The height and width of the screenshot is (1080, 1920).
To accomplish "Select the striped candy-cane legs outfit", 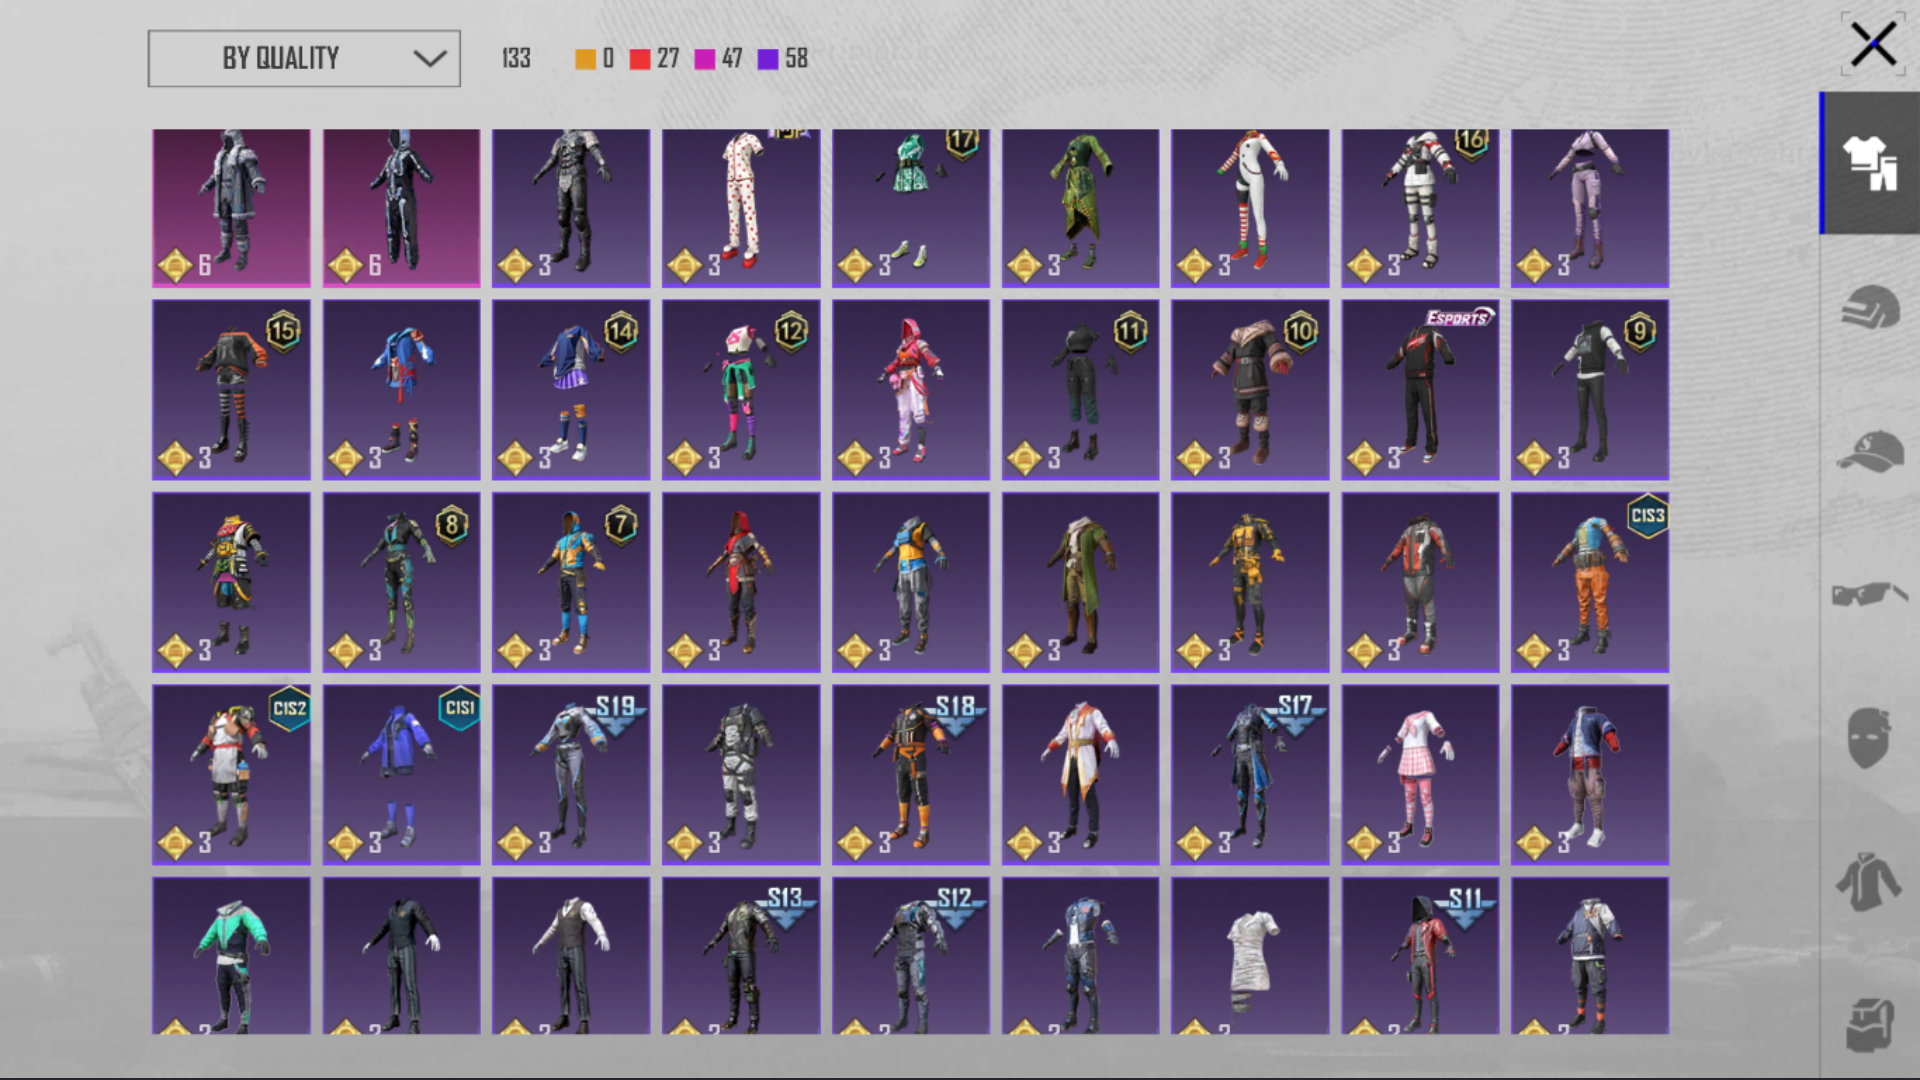I will click(1250, 208).
